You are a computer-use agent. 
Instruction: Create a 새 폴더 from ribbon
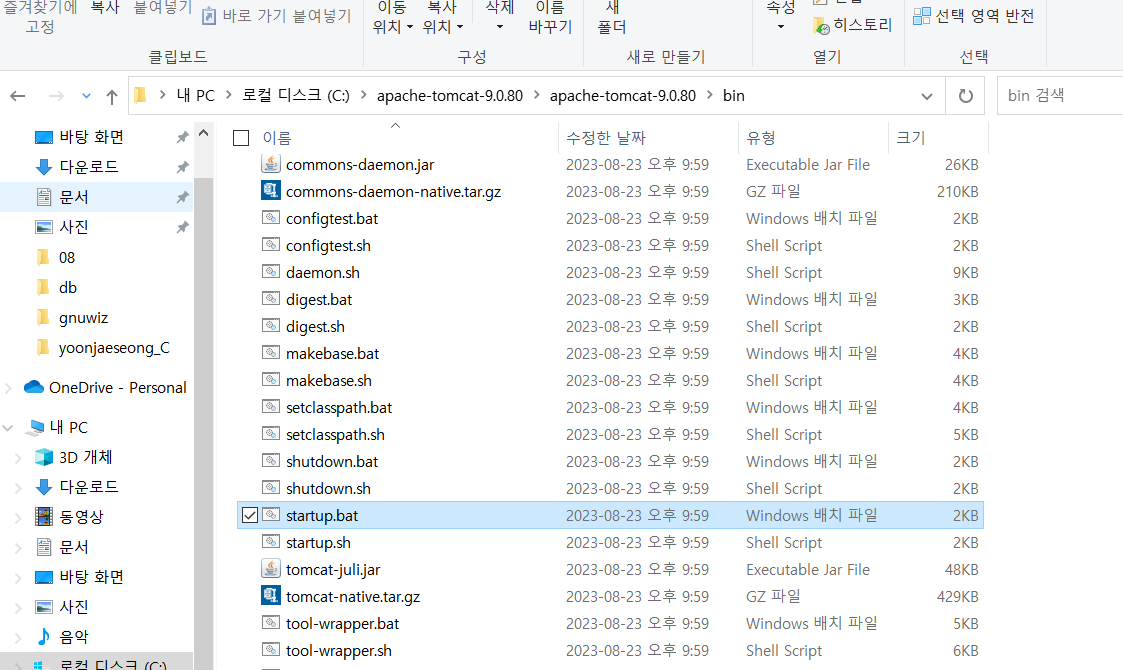click(x=612, y=18)
